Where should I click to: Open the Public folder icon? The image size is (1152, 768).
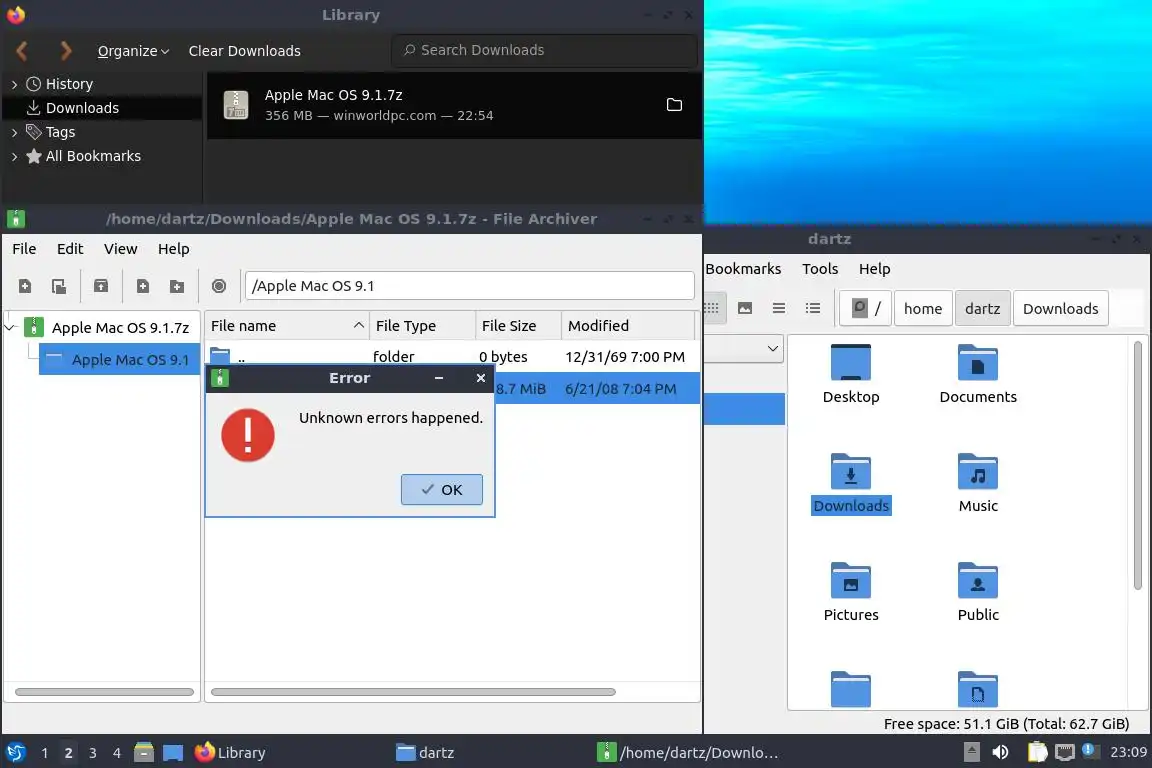tap(978, 581)
